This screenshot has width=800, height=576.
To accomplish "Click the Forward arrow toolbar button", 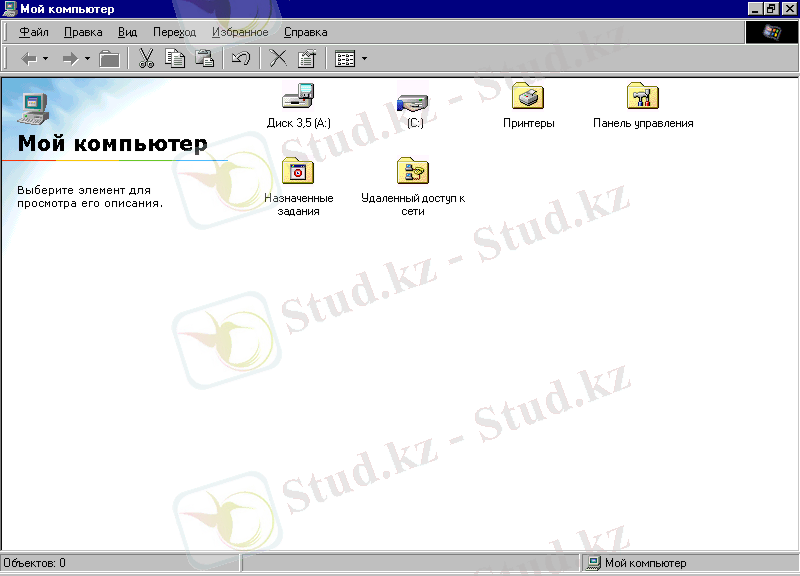I will point(70,59).
